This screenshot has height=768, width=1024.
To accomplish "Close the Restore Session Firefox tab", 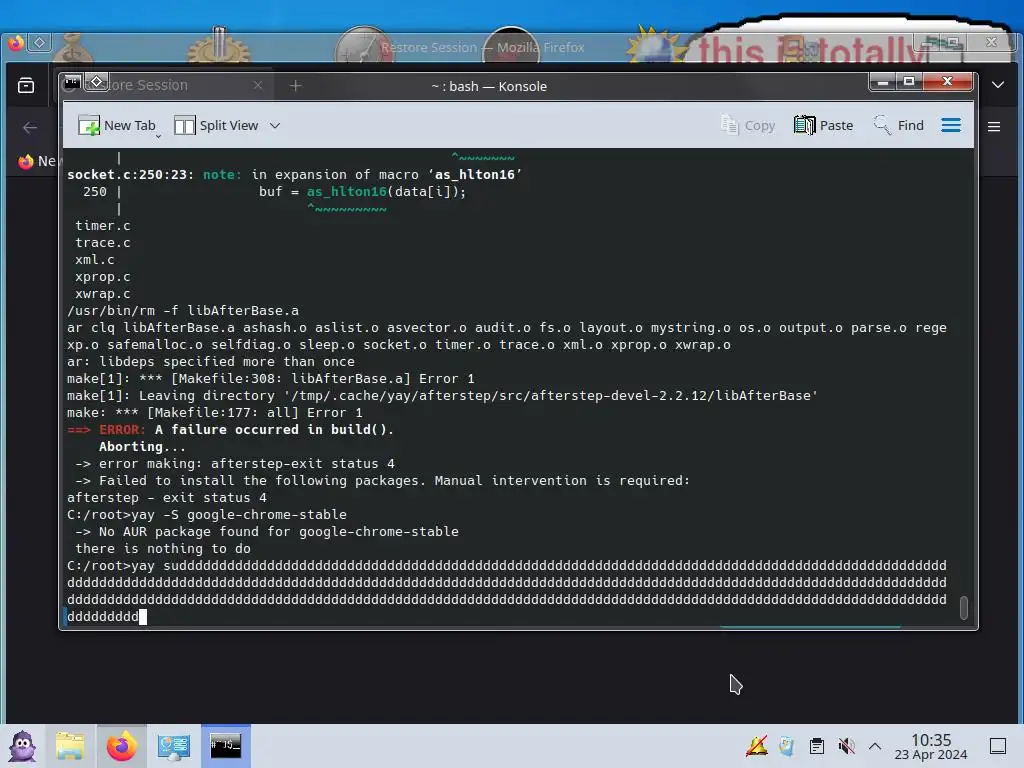I will point(258,86).
